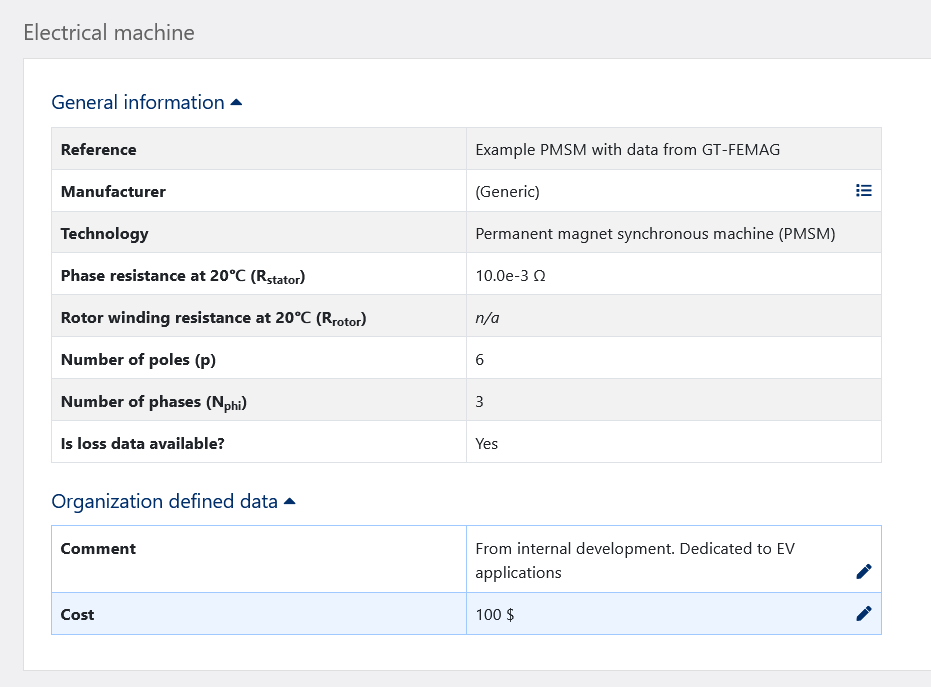931x687 pixels.
Task: Click the 100 $ cost value
Action: coord(495,614)
